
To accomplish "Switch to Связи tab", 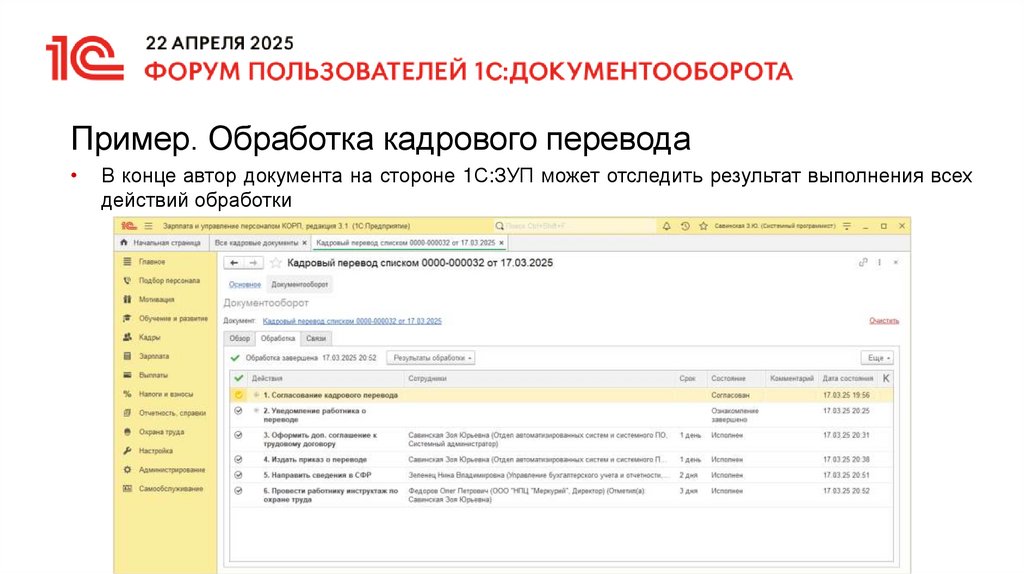I will 316,338.
